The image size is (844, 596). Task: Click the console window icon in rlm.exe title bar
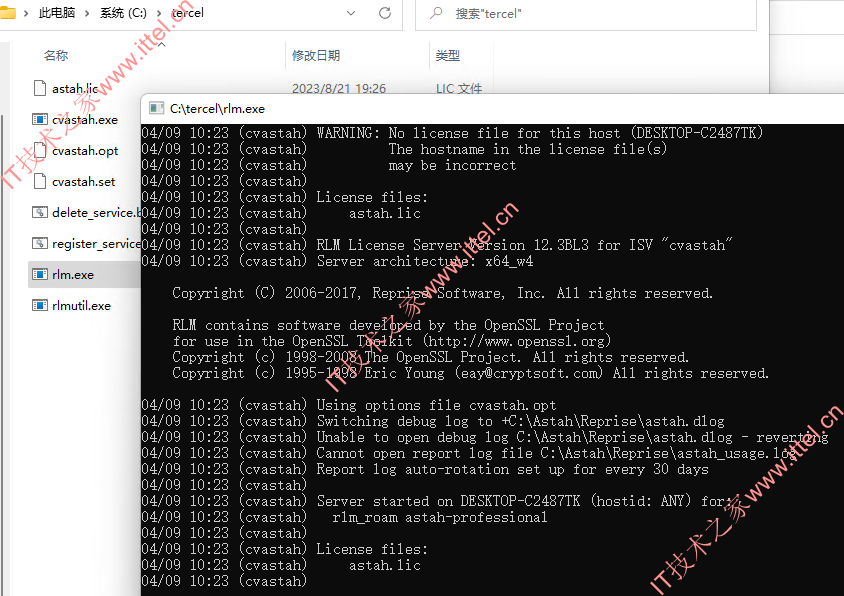157,108
